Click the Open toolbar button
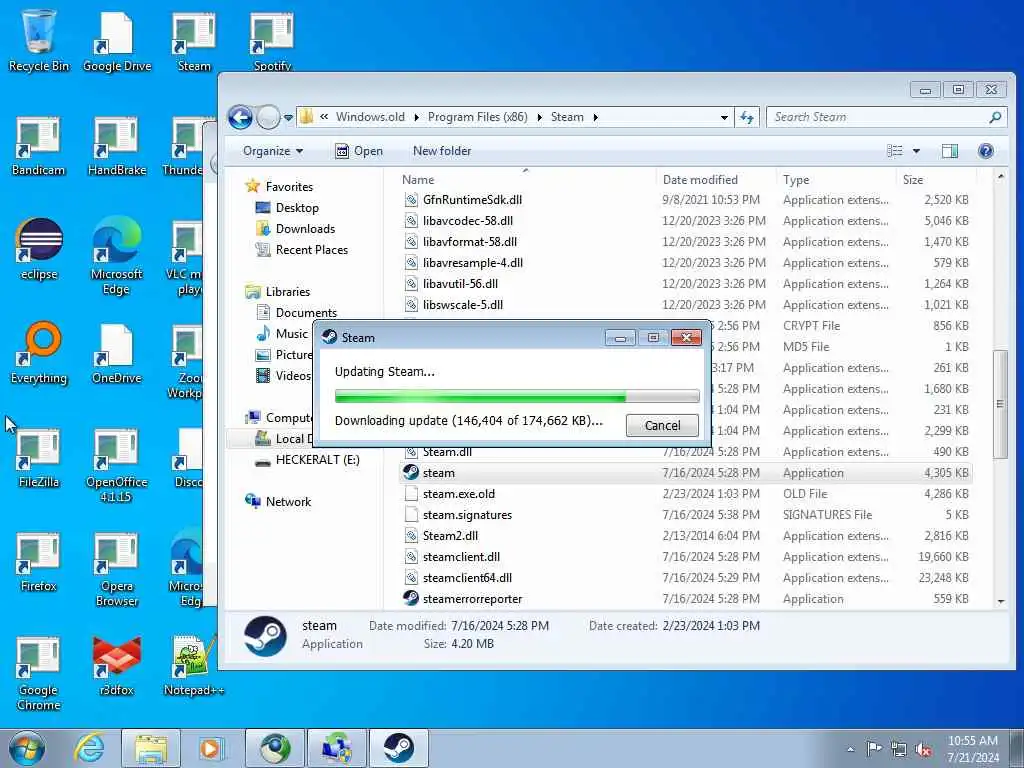The height and width of the screenshot is (768, 1024). click(x=359, y=152)
